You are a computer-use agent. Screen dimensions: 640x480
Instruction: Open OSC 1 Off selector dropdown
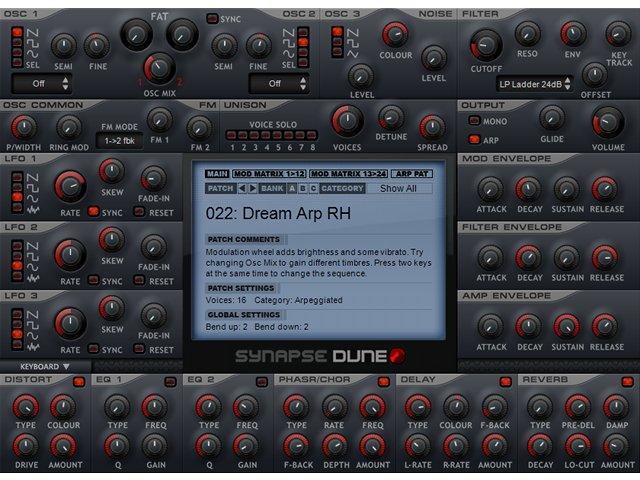42,84
